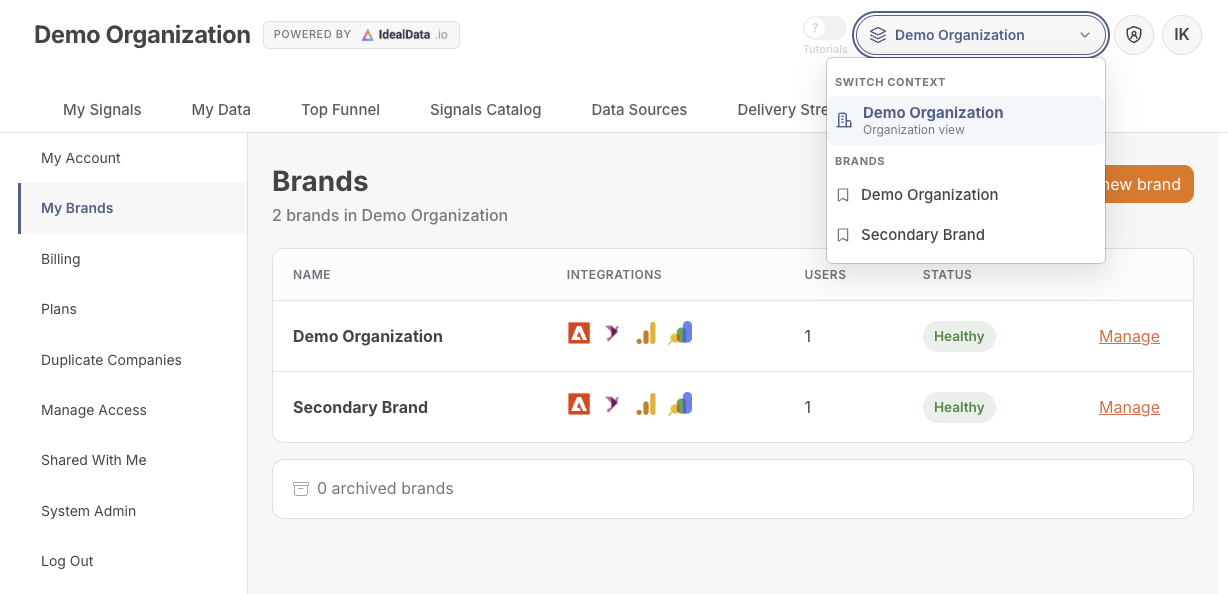Click the Adobe icon in the Secondary Brand row
The width and height of the screenshot is (1228, 594).
pyautogui.click(x=579, y=405)
